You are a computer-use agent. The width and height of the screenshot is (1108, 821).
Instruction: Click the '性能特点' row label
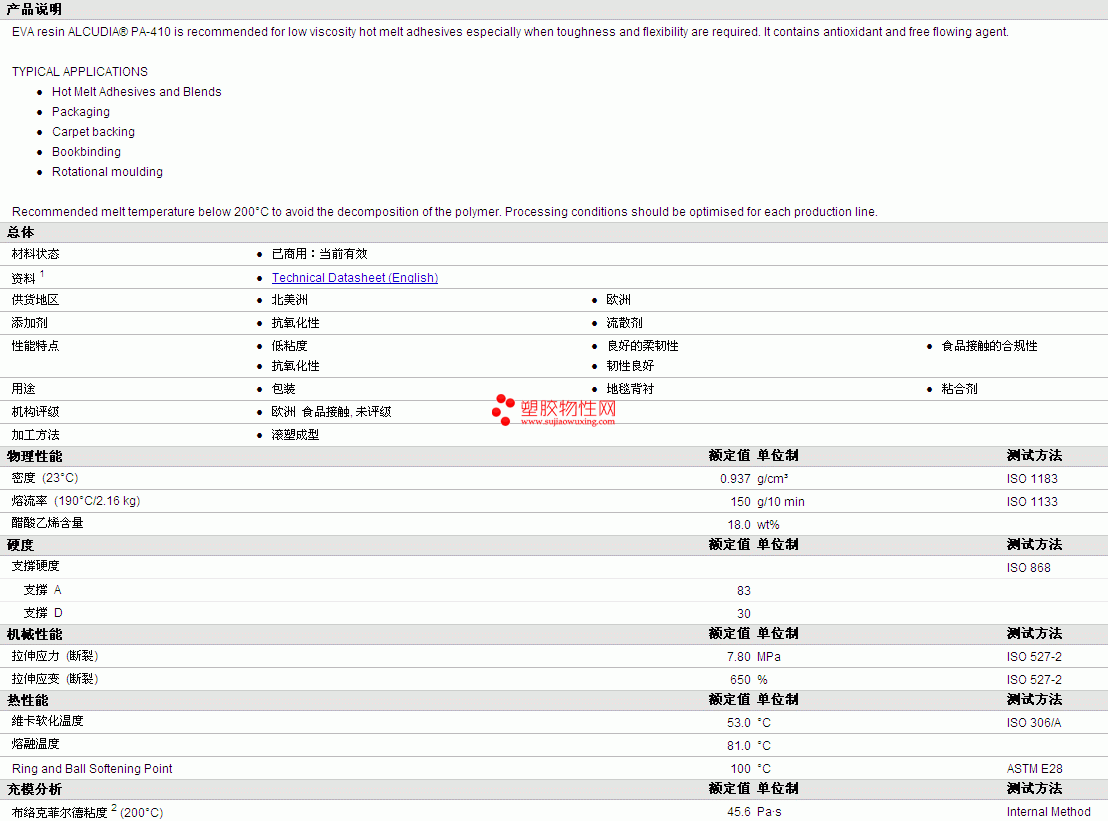point(35,345)
